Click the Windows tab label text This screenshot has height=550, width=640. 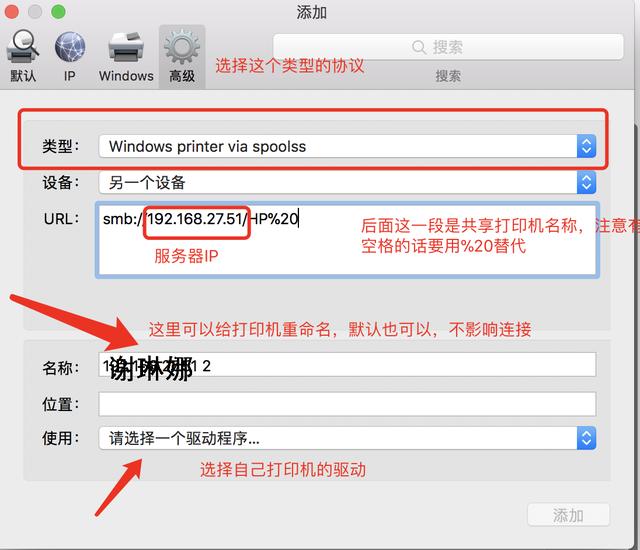coord(126,76)
